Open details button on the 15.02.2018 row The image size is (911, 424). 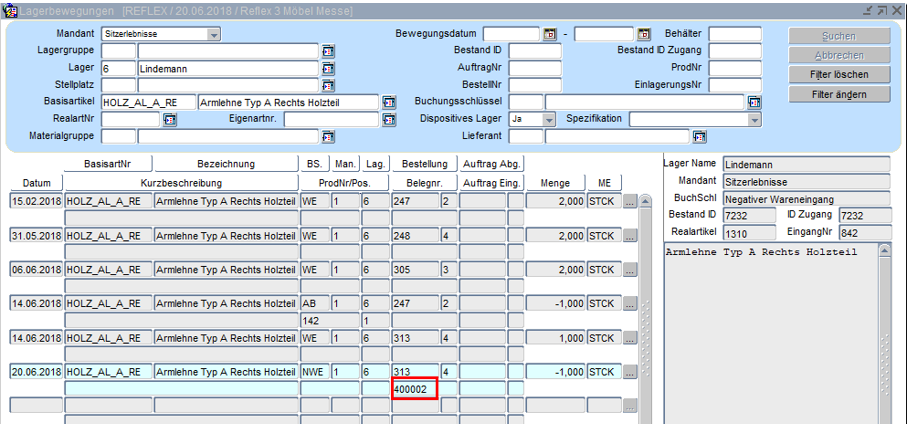click(629, 202)
